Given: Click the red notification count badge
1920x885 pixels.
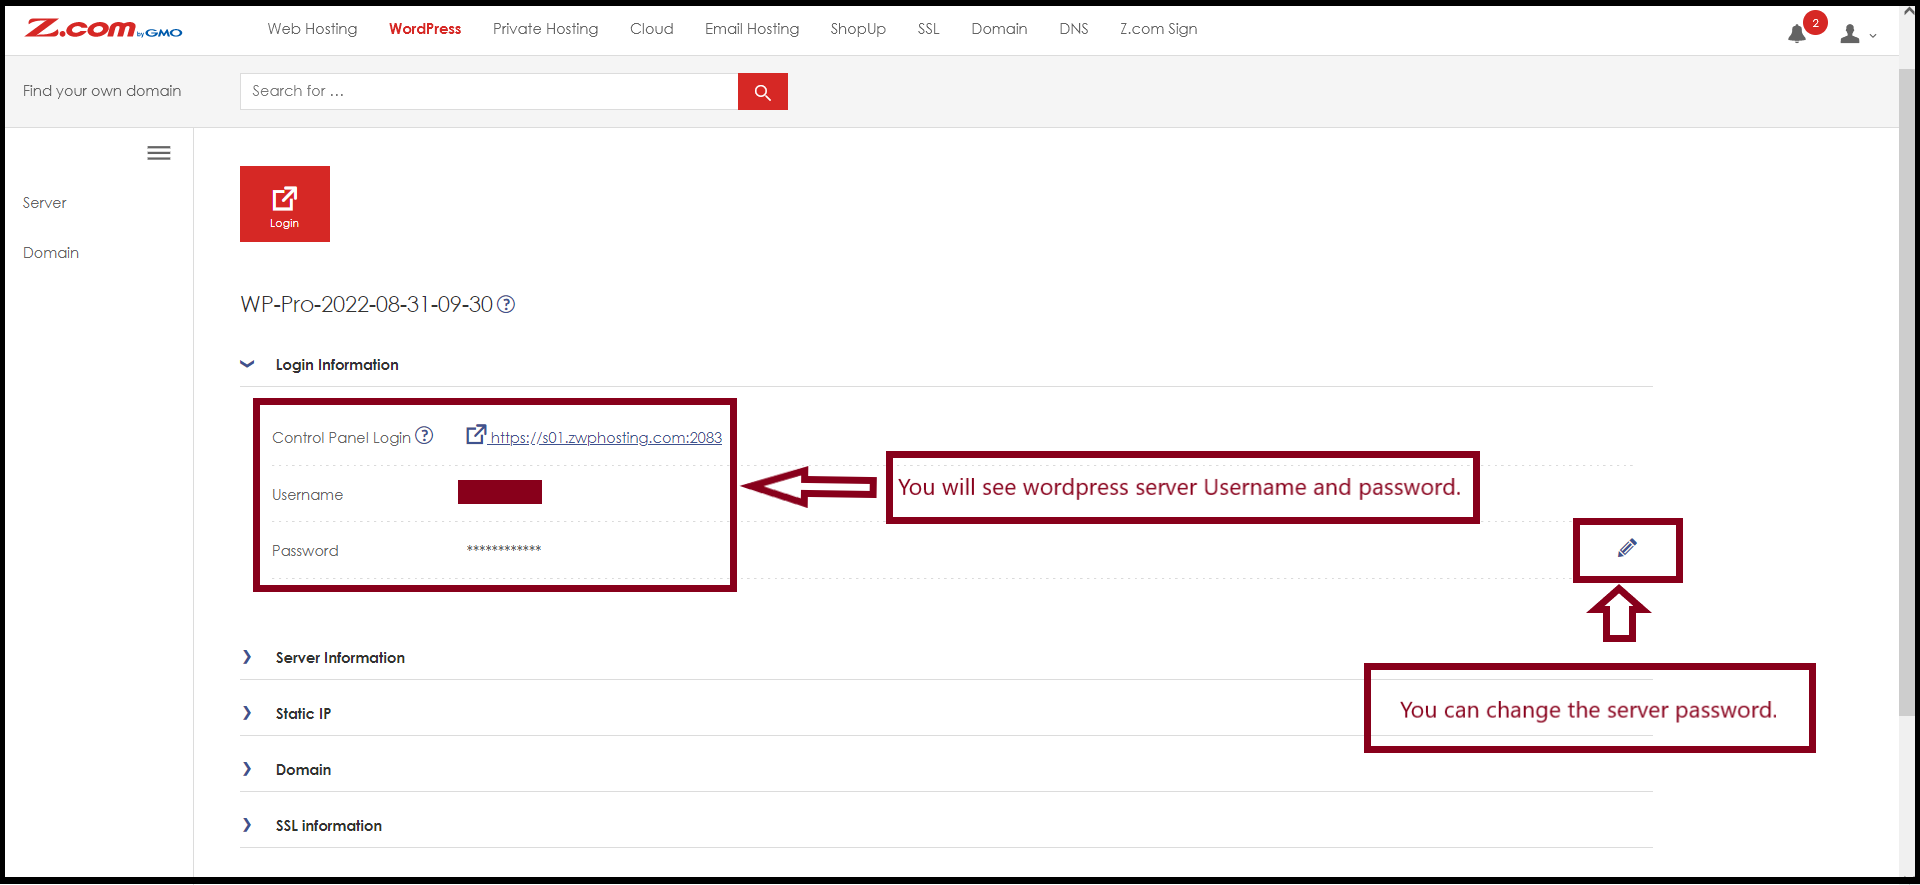Looking at the screenshot, I should pos(1816,22).
